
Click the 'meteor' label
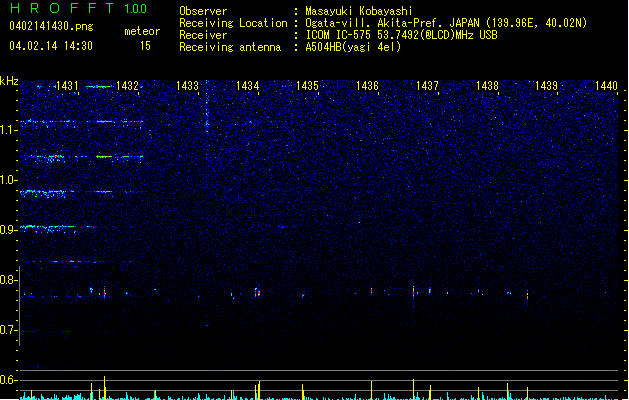pos(142,31)
